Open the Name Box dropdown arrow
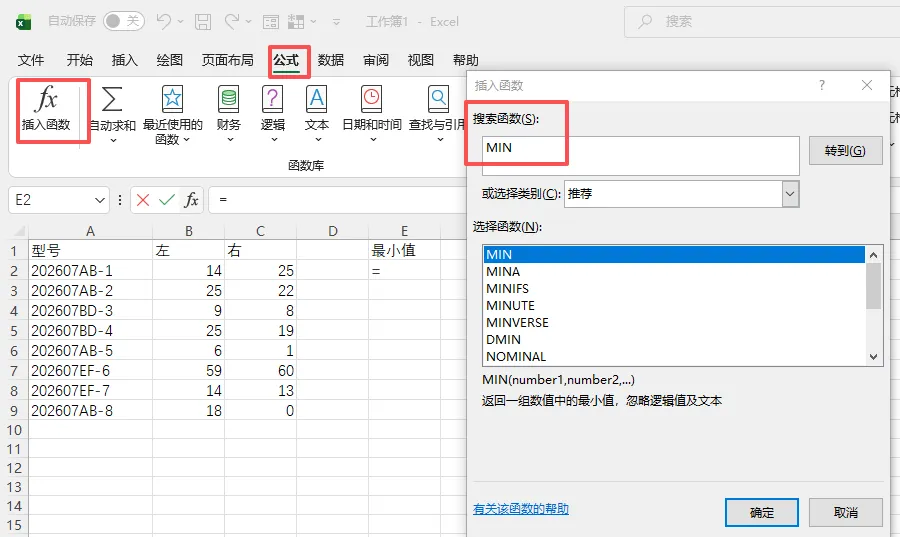Viewport: 900px width, 537px height. pos(100,200)
